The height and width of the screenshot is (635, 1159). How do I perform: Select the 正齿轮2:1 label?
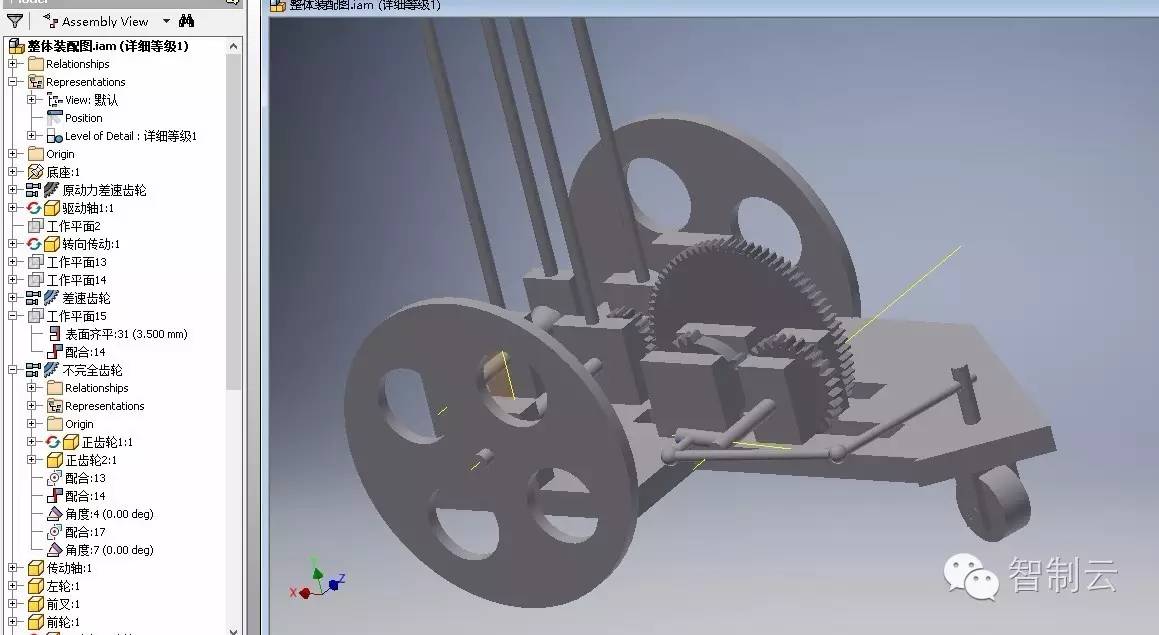click(x=91, y=460)
